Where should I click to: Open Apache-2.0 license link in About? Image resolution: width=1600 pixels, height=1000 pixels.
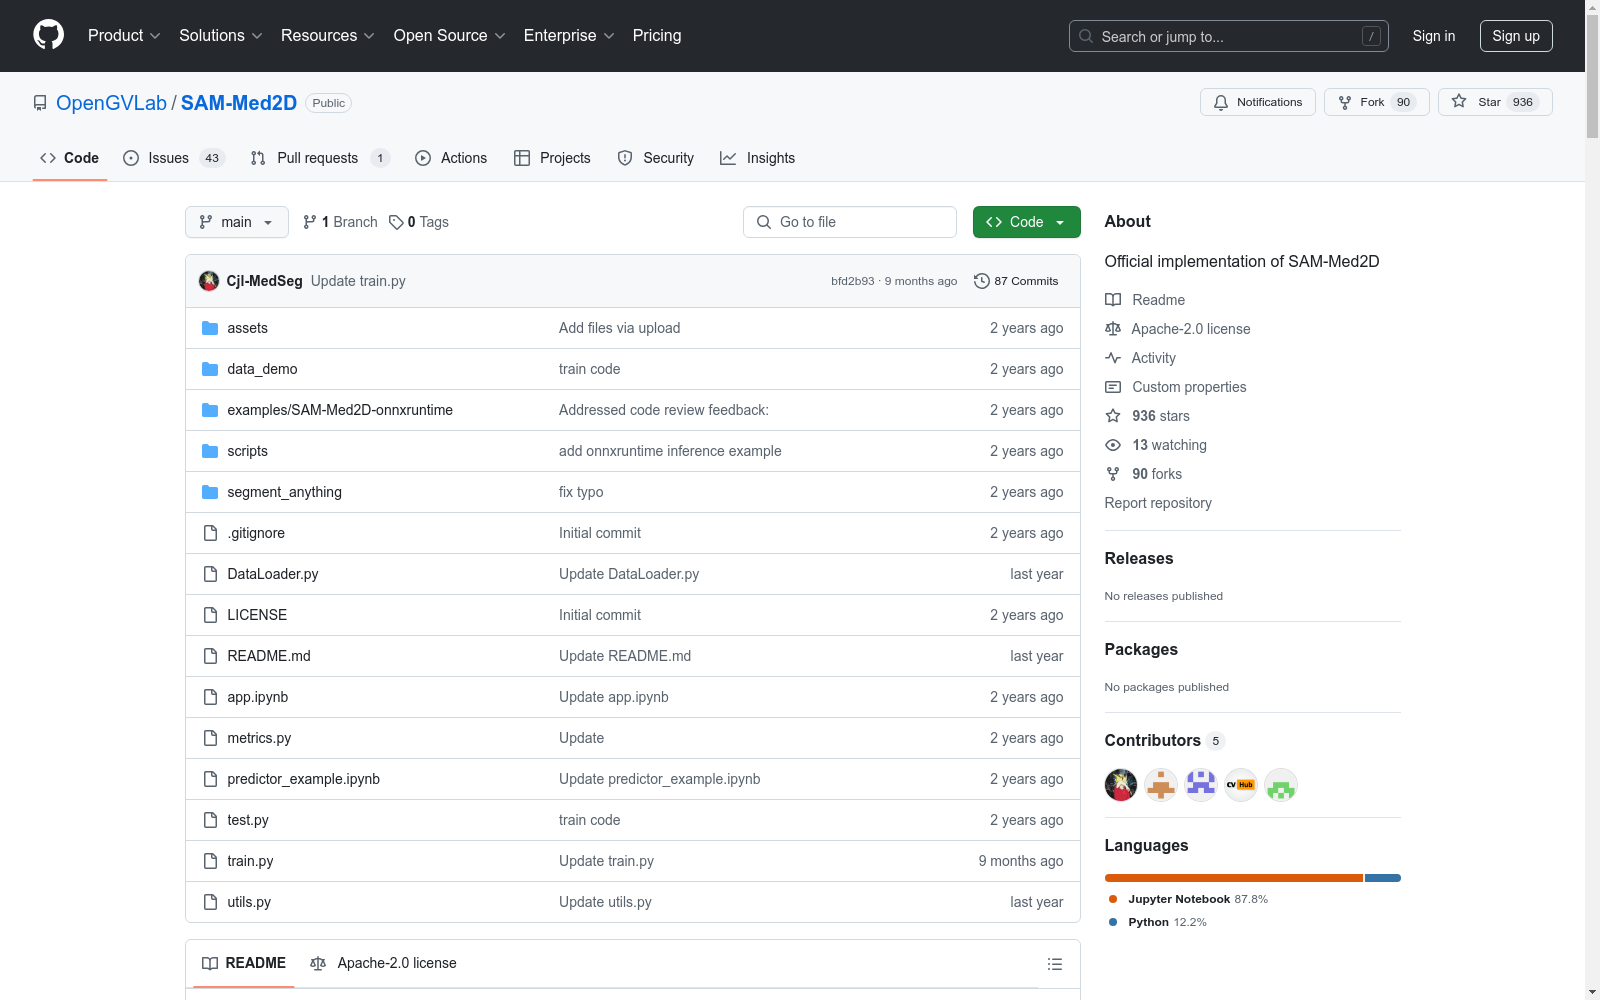click(x=1178, y=329)
